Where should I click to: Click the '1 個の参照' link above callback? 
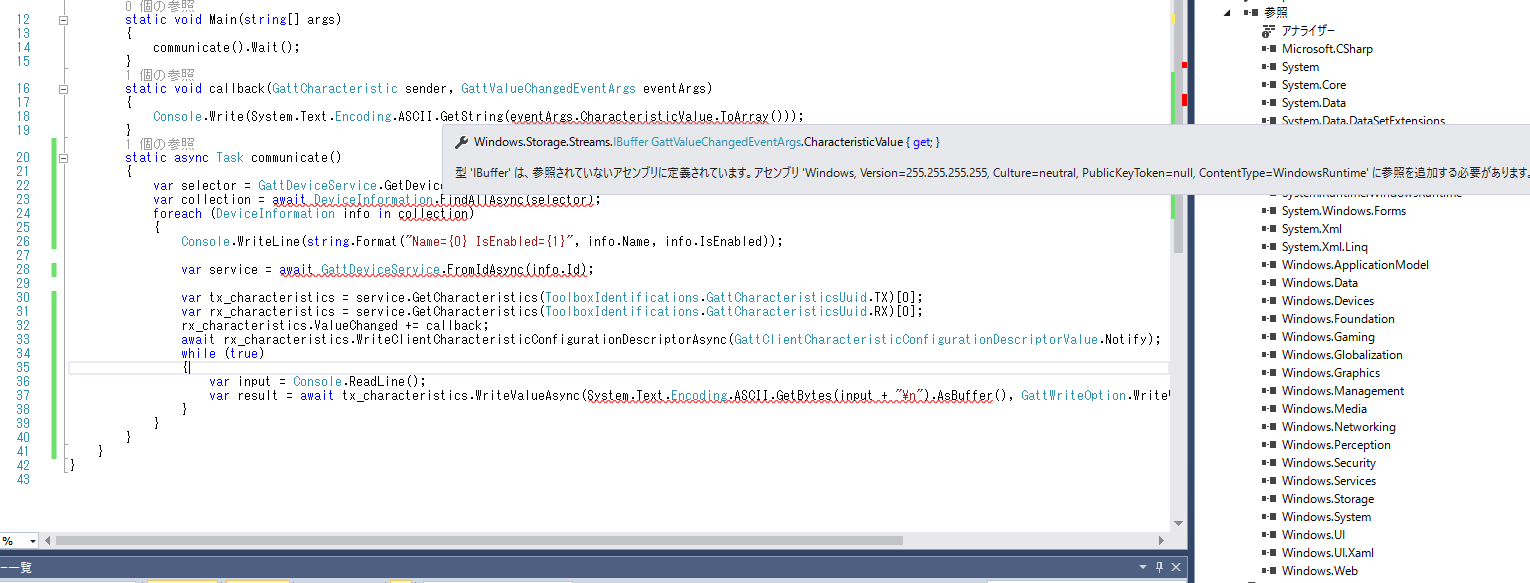pyautogui.click(x=160, y=75)
